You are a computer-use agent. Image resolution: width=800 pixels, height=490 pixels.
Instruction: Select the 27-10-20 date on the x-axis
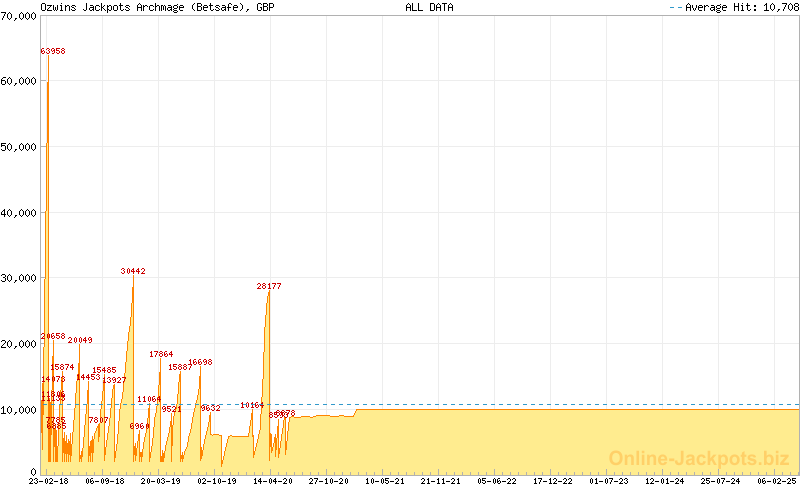click(329, 481)
